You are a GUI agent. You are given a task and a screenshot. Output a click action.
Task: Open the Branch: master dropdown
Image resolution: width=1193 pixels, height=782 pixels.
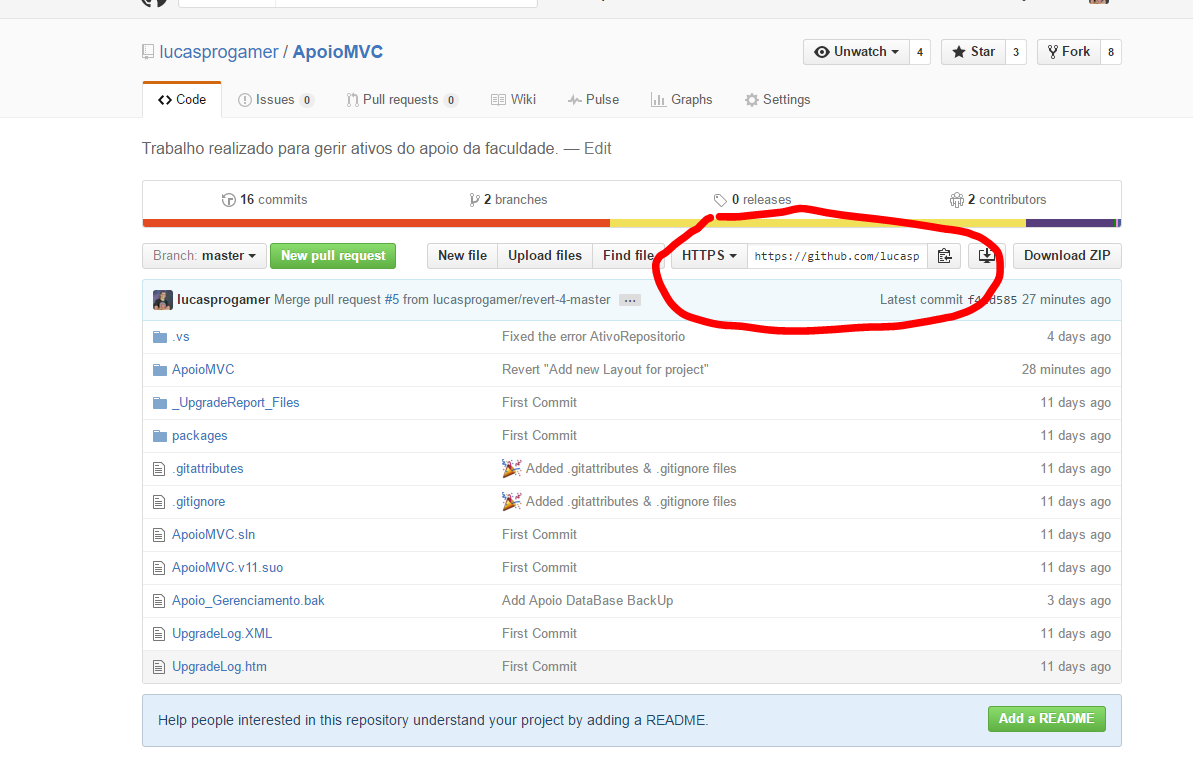(x=204, y=256)
